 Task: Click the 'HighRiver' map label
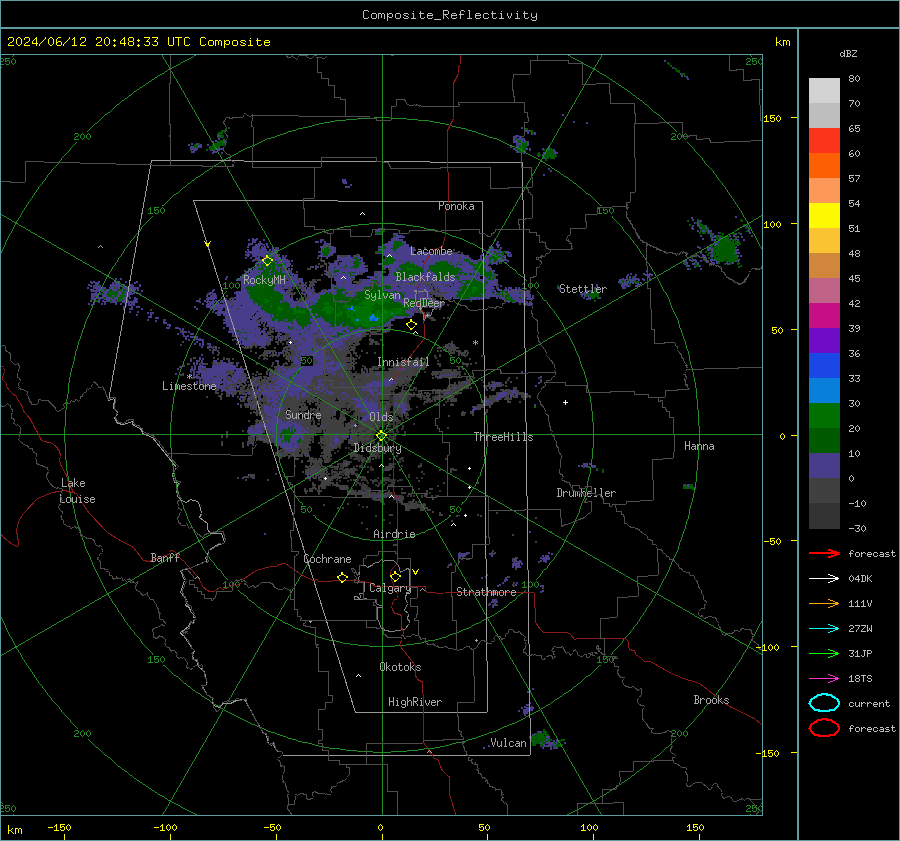(415, 702)
